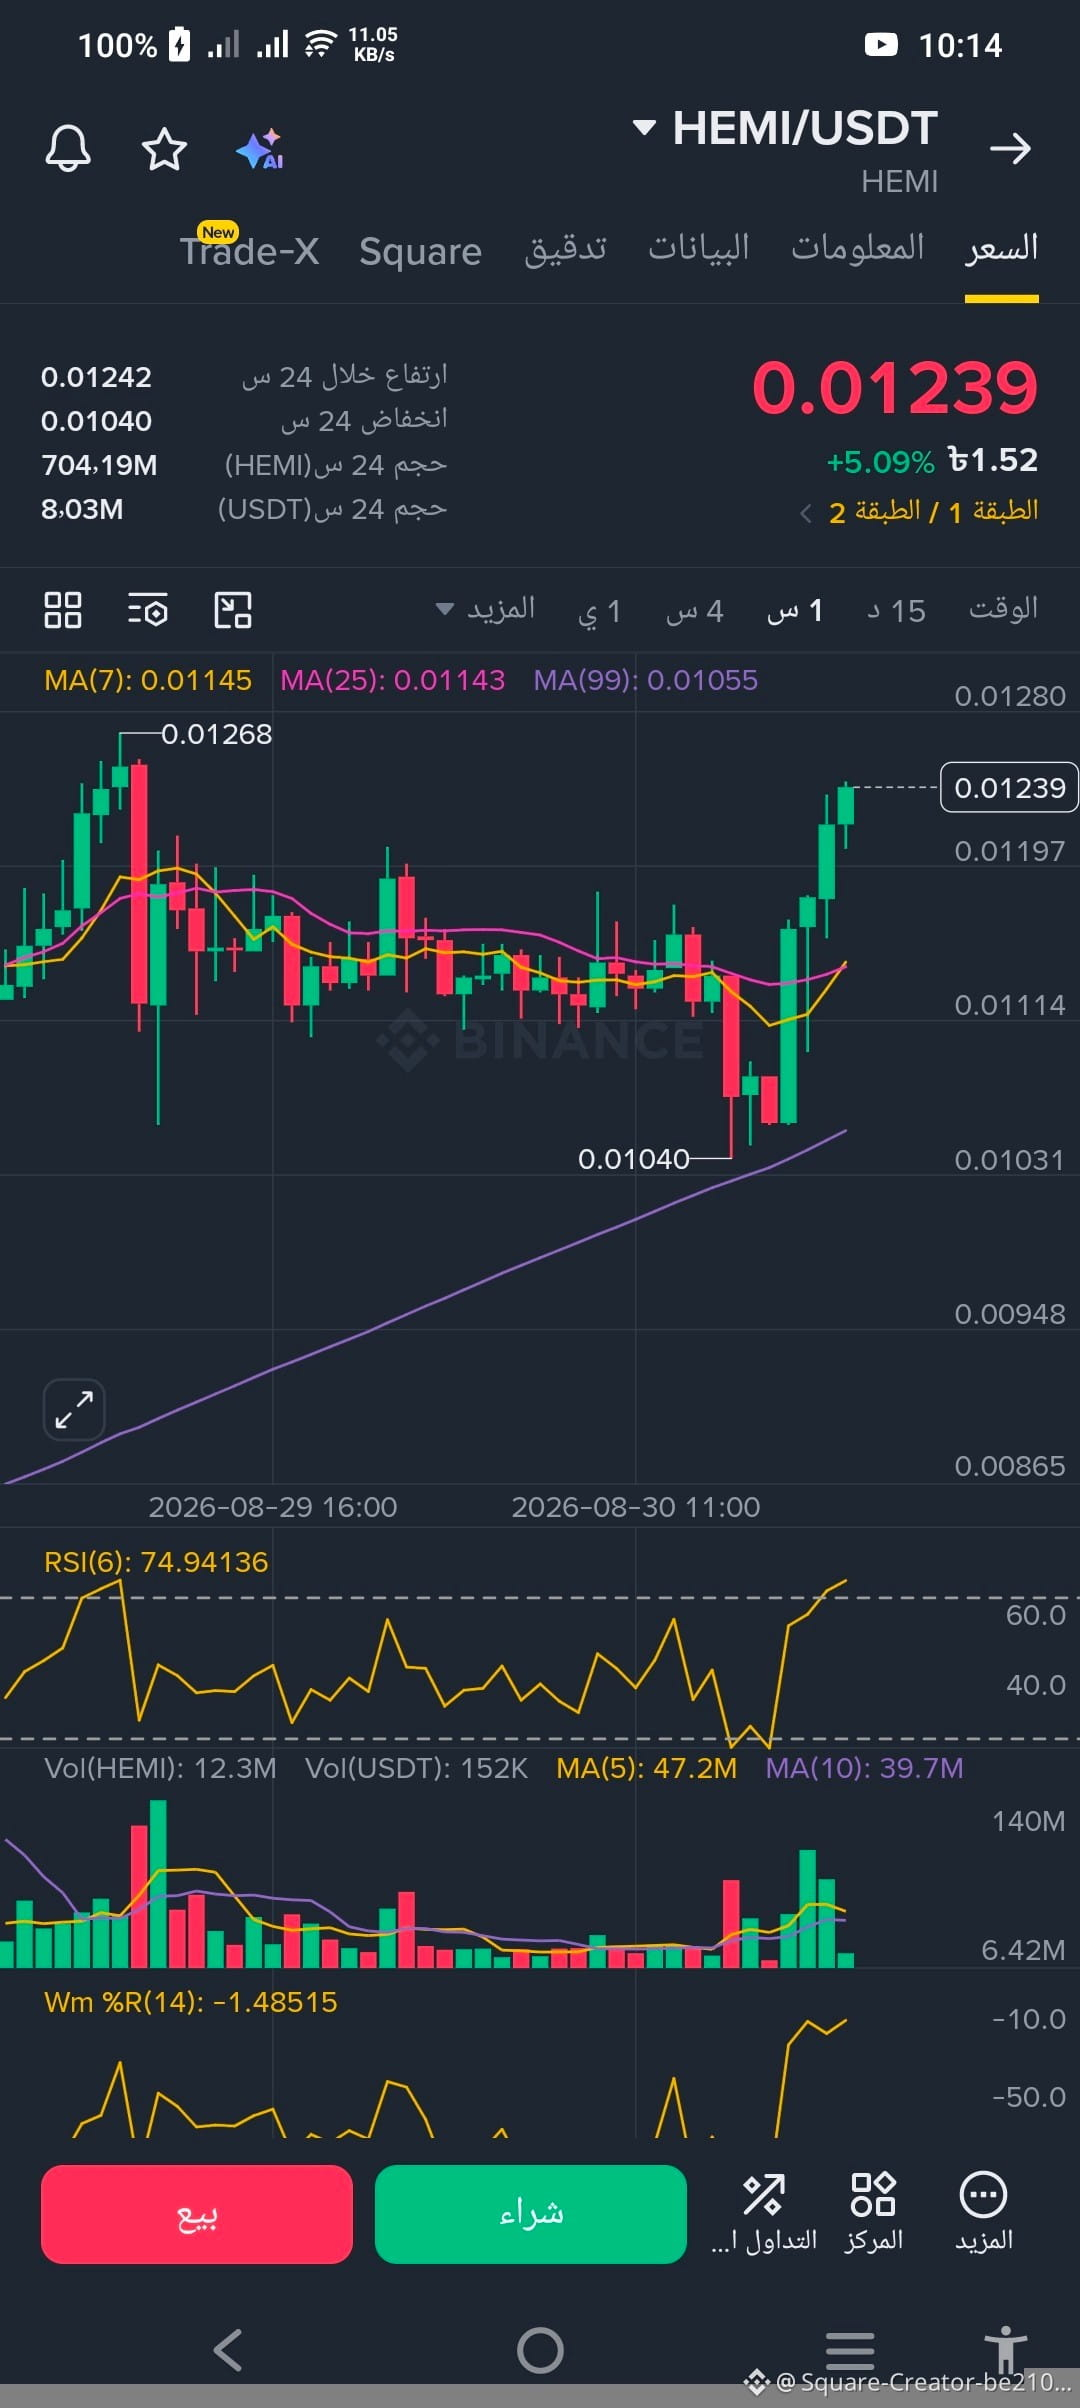Open the Trade-X tab
The width and height of the screenshot is (1080, 2408).
[250, 250]
